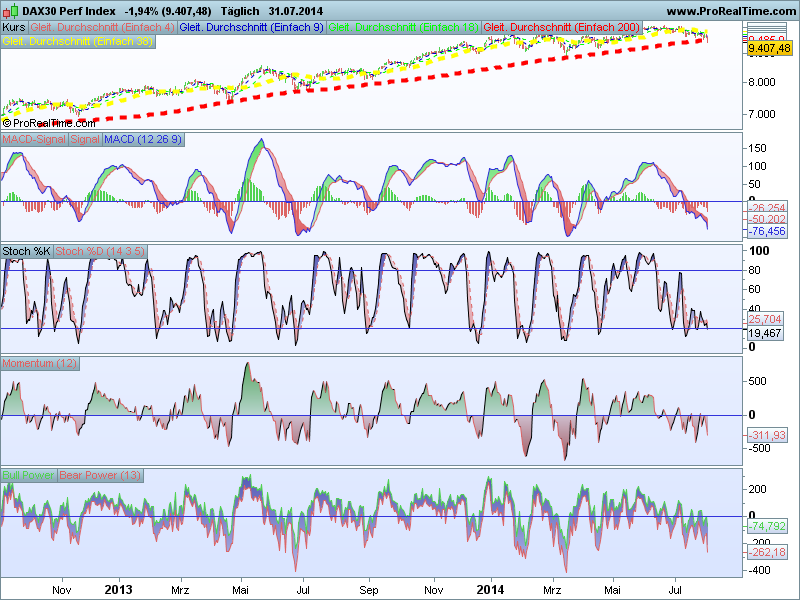Click the Sep marker on time axis
This screenshot has height=600, width=800.
[x=369, y=590]
